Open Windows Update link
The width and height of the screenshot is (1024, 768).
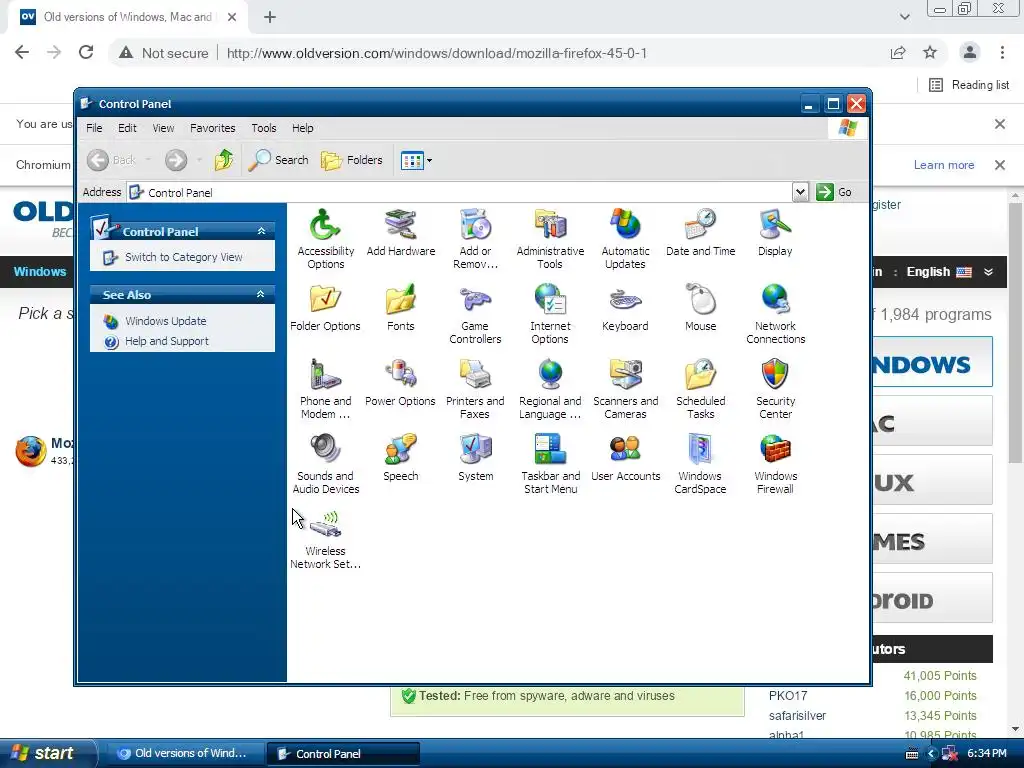(x=165, y=321)
